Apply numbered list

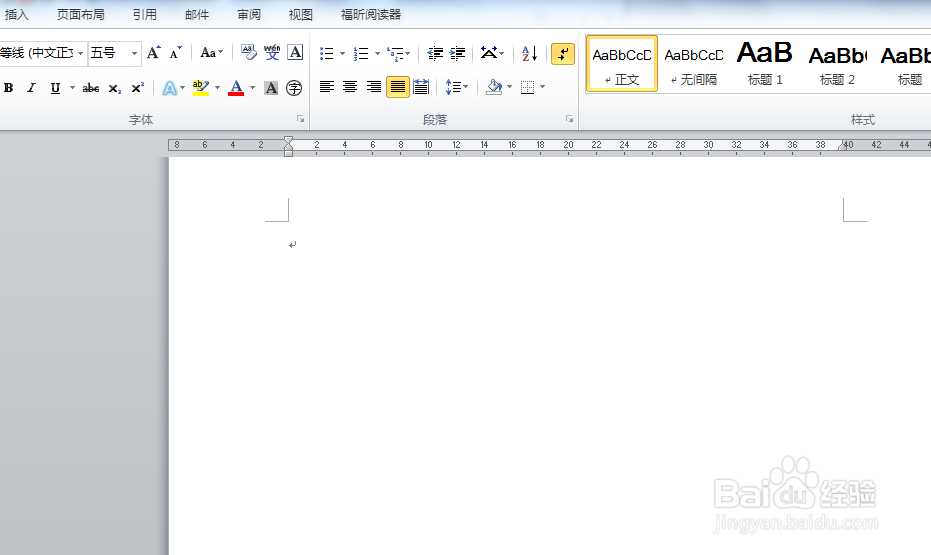click(x=361, y=53)
